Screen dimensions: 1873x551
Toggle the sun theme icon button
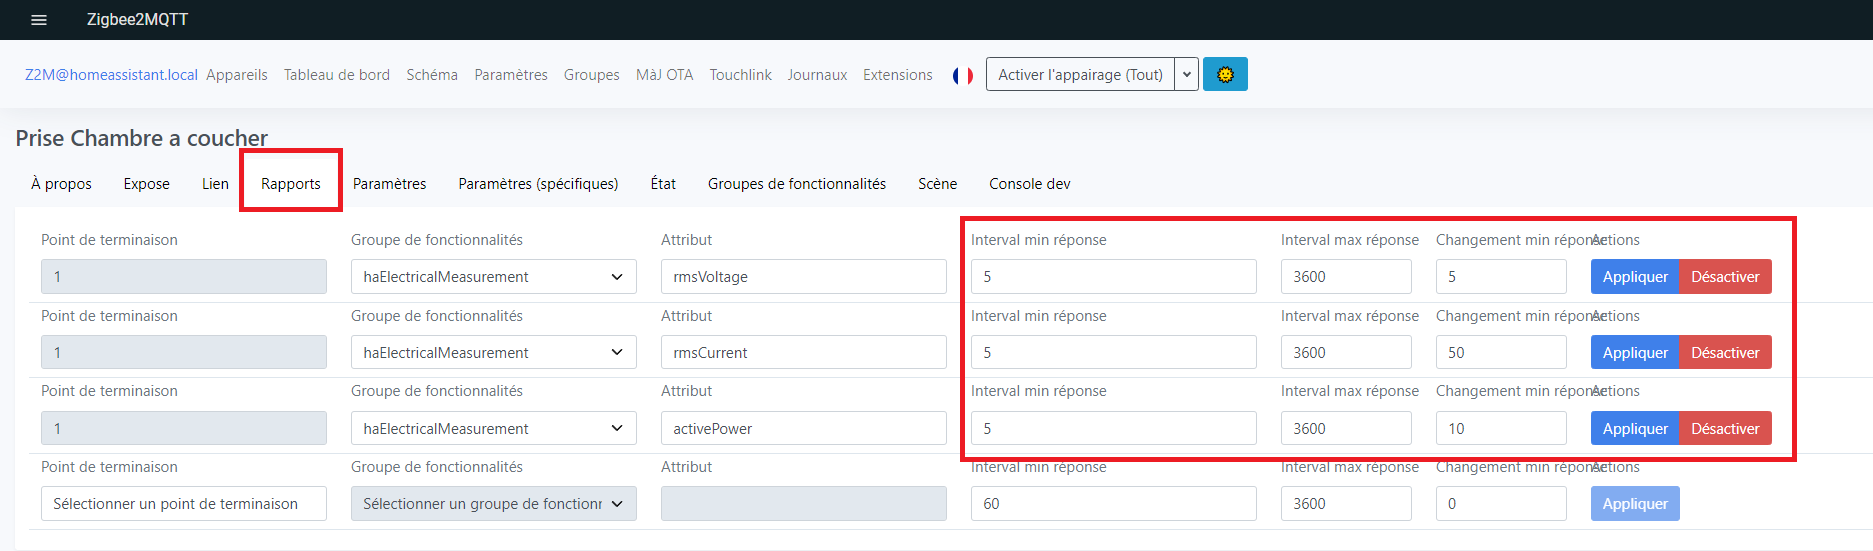(x=1225, y=75)
